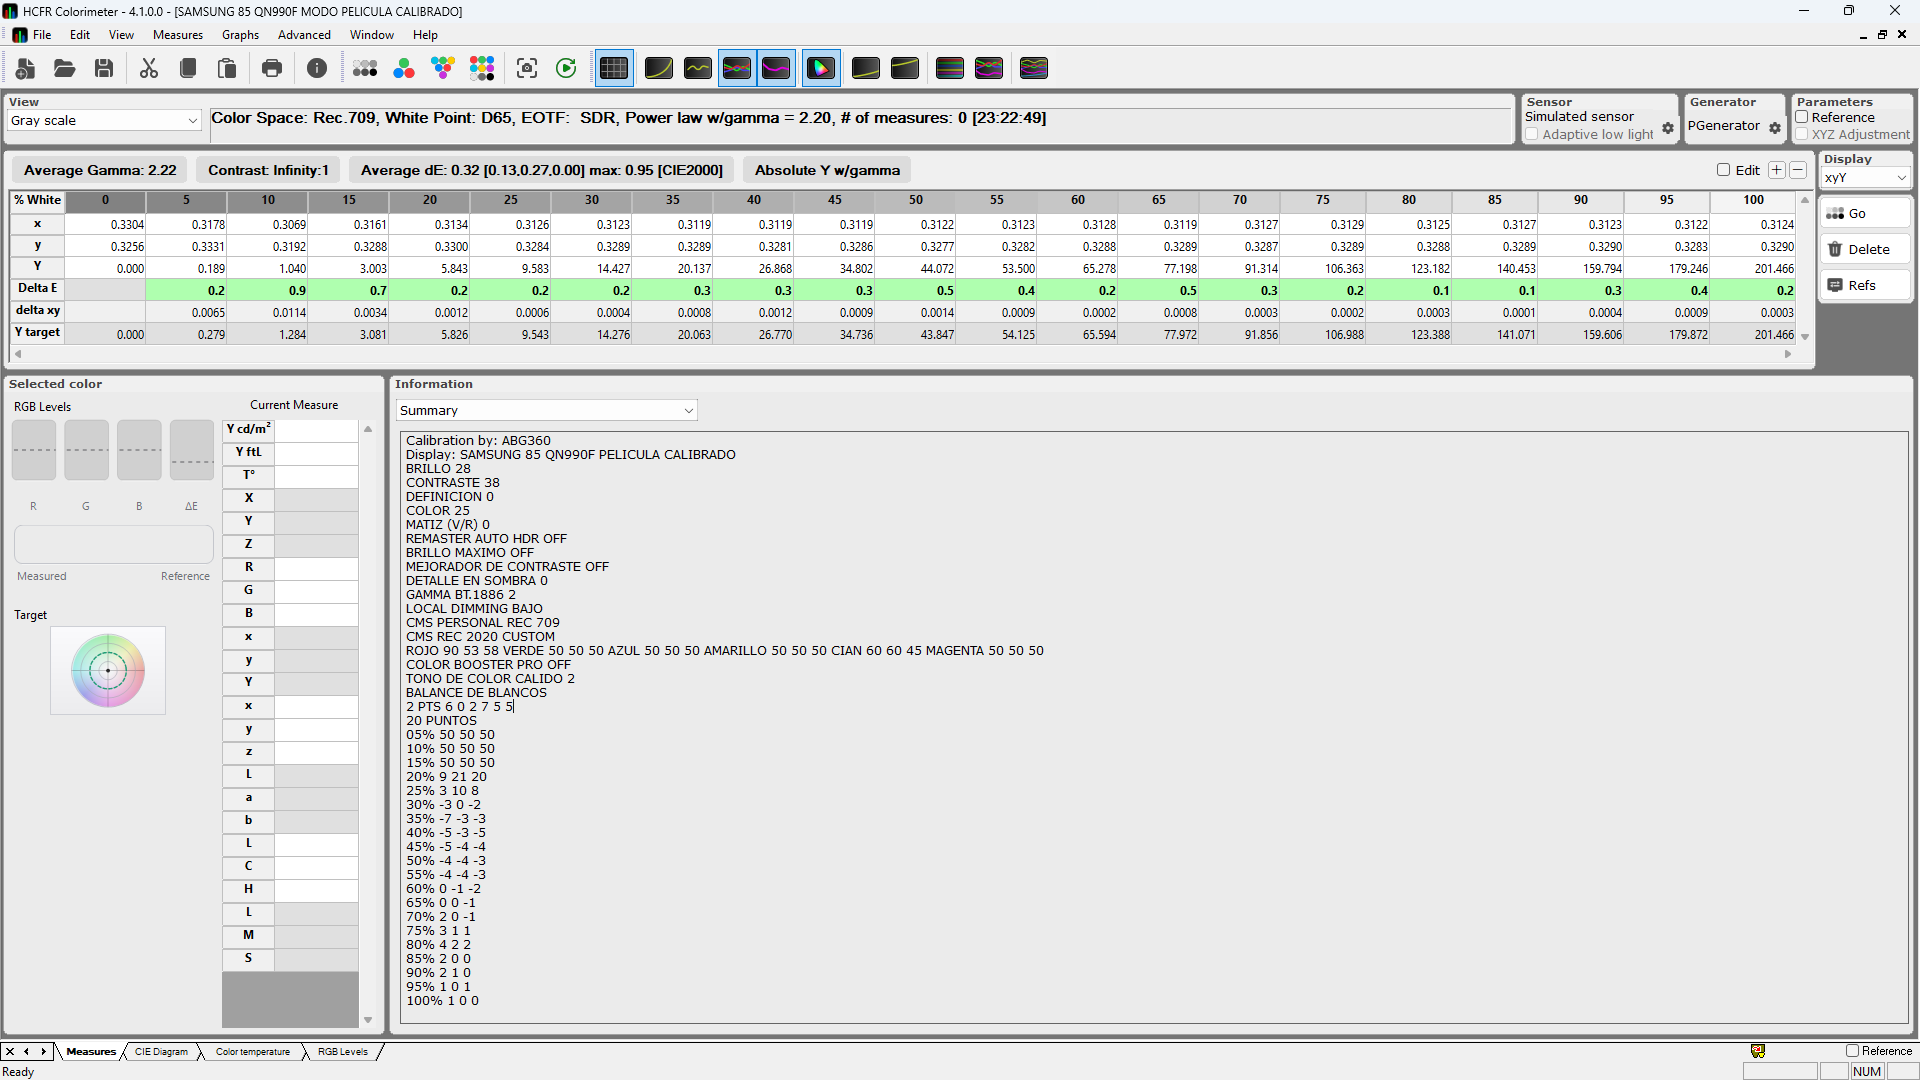Screen dimensions: 1920x1080
Task: Expand the Information Summary dropdown
Action: pyautogui.click(x=546, y=410)
